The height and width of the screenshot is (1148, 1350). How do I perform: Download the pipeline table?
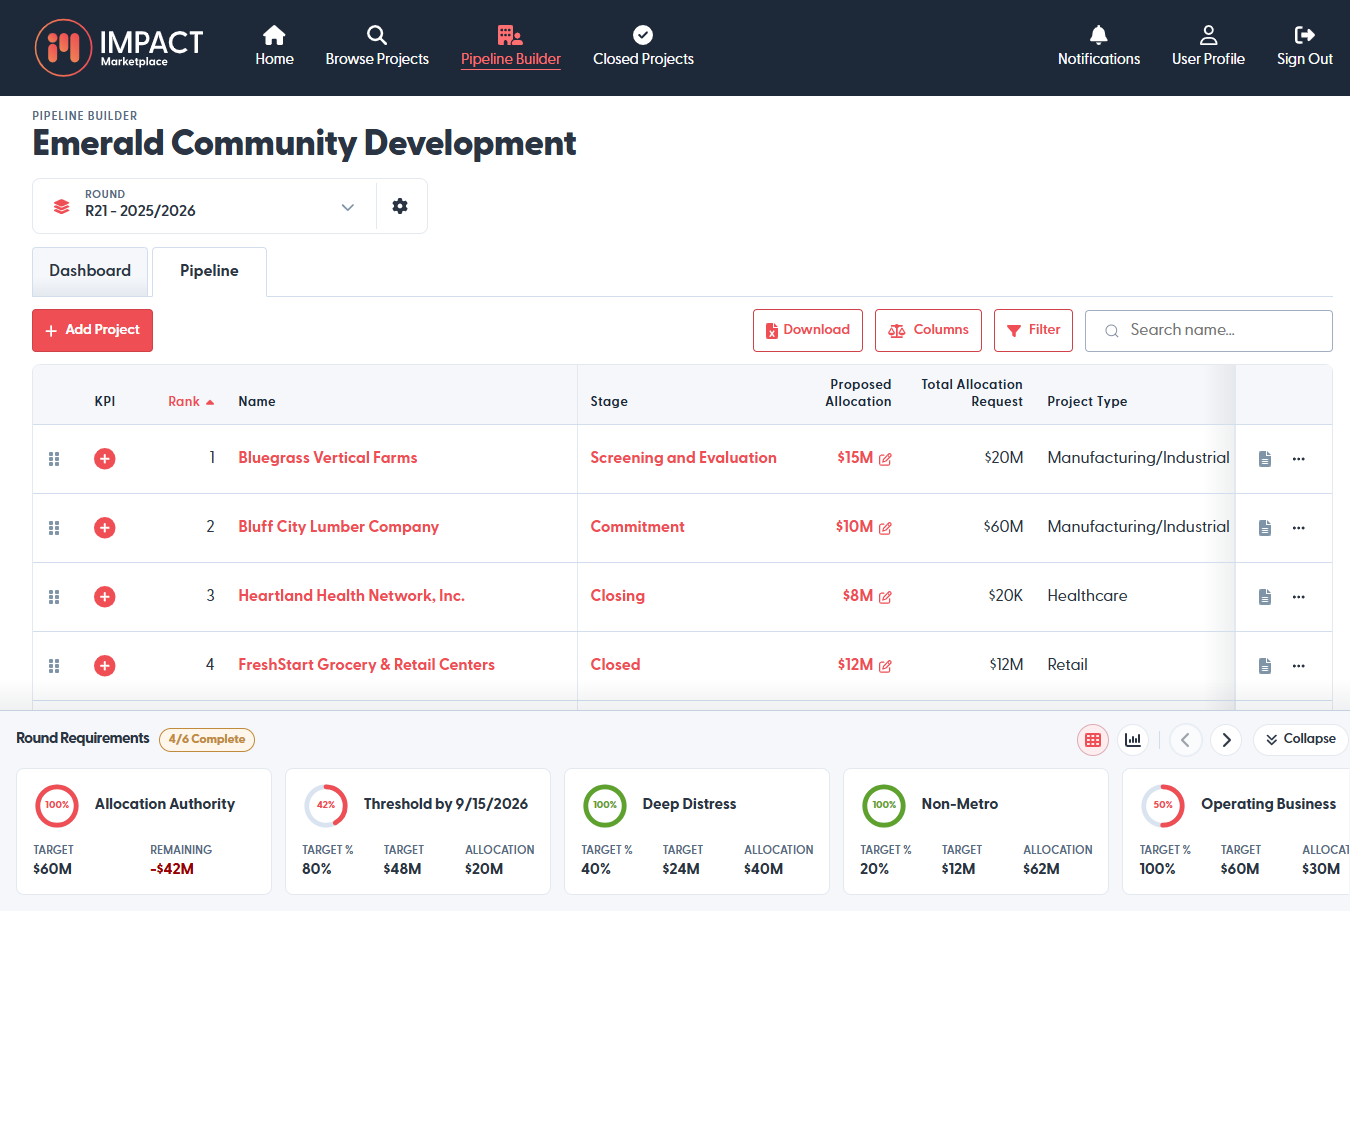point(808,330)
